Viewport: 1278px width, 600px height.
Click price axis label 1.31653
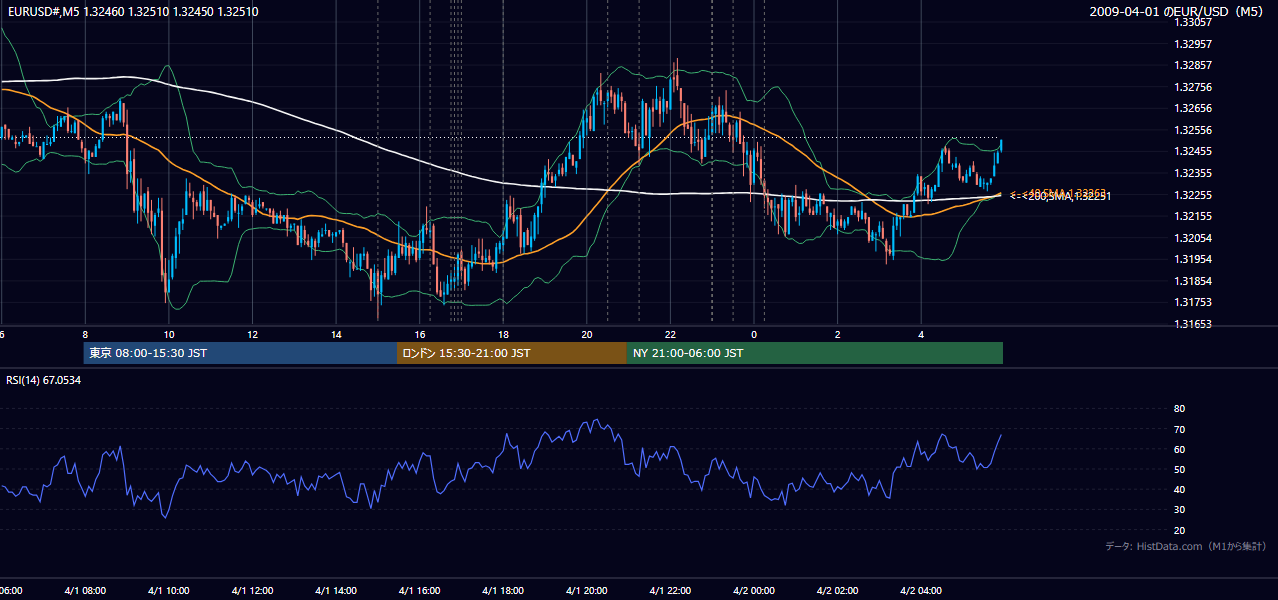1193,324
